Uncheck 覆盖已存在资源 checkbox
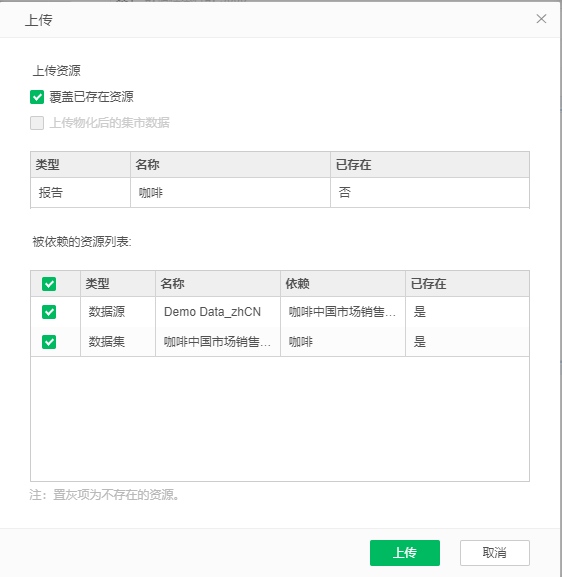Screen dimensions: 562x577 tap(37, 97)
